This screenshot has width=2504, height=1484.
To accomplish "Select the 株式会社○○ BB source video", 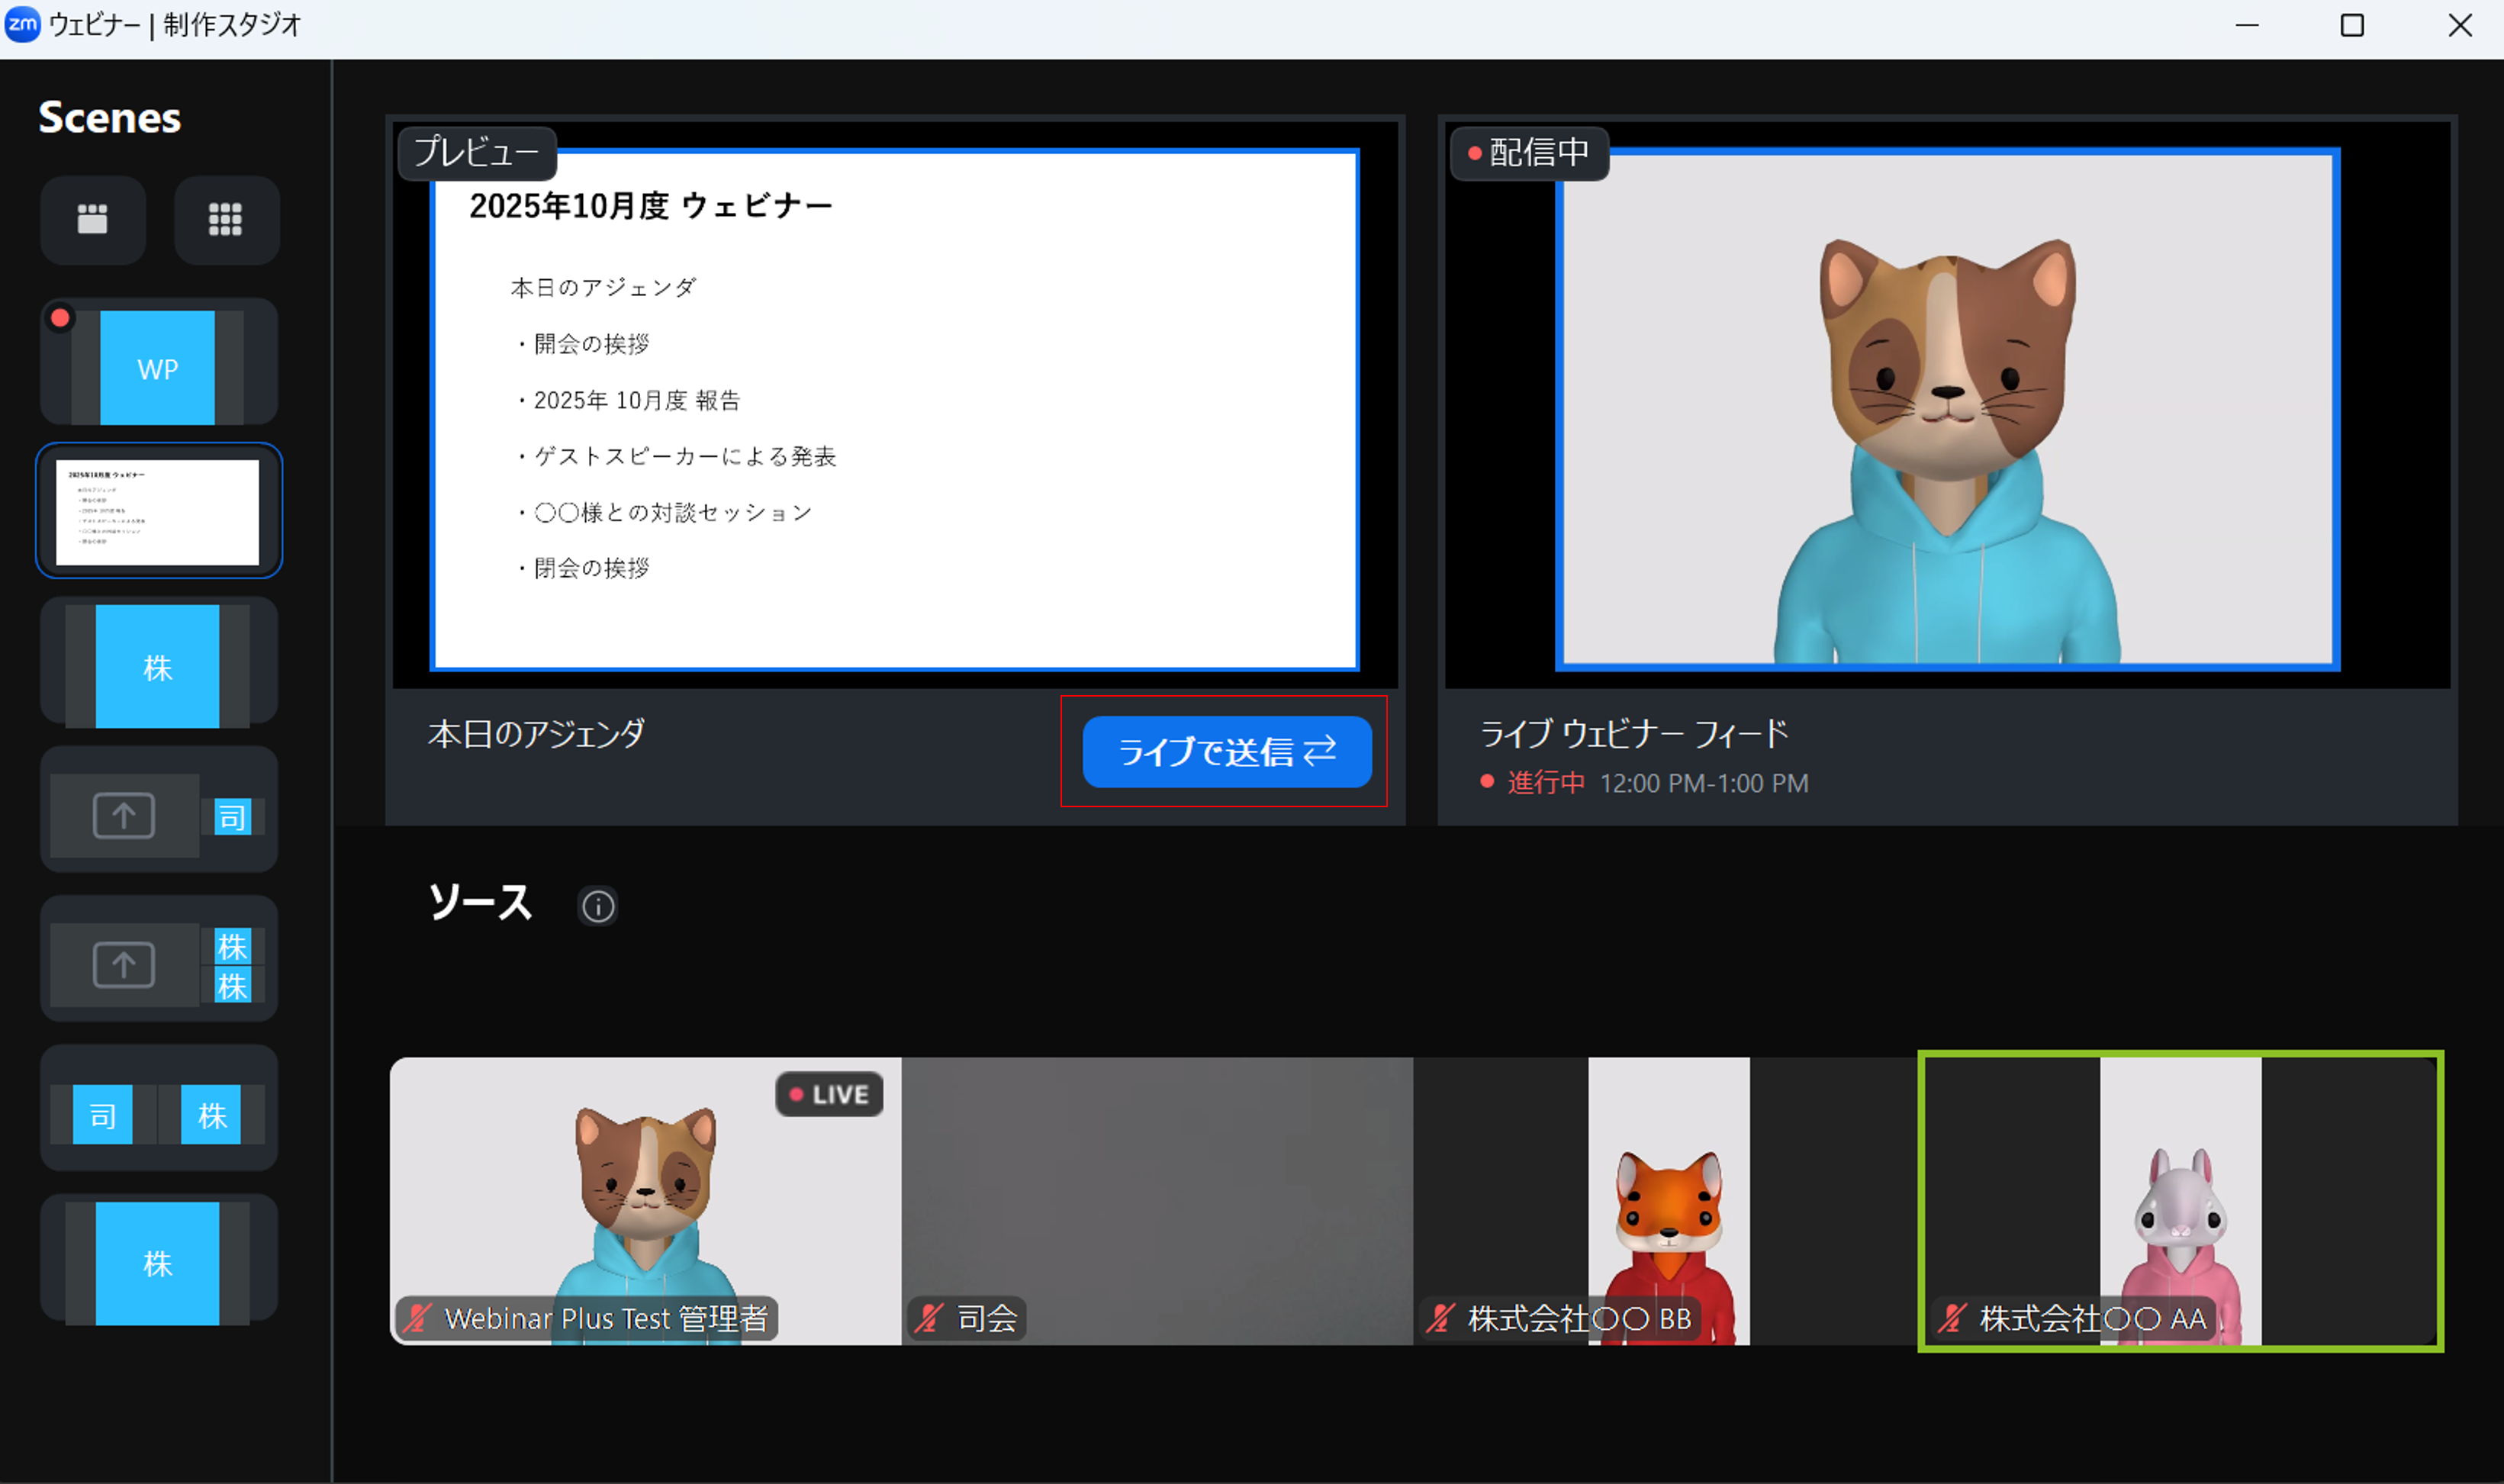I will tap(1668, 1201).
